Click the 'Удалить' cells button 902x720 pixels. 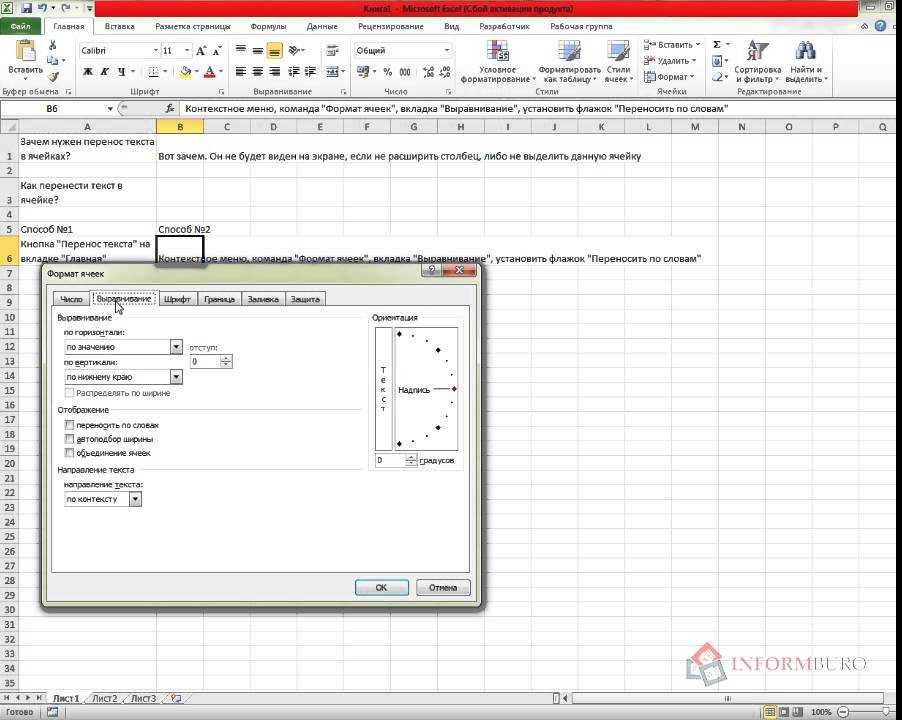point(670,60)
